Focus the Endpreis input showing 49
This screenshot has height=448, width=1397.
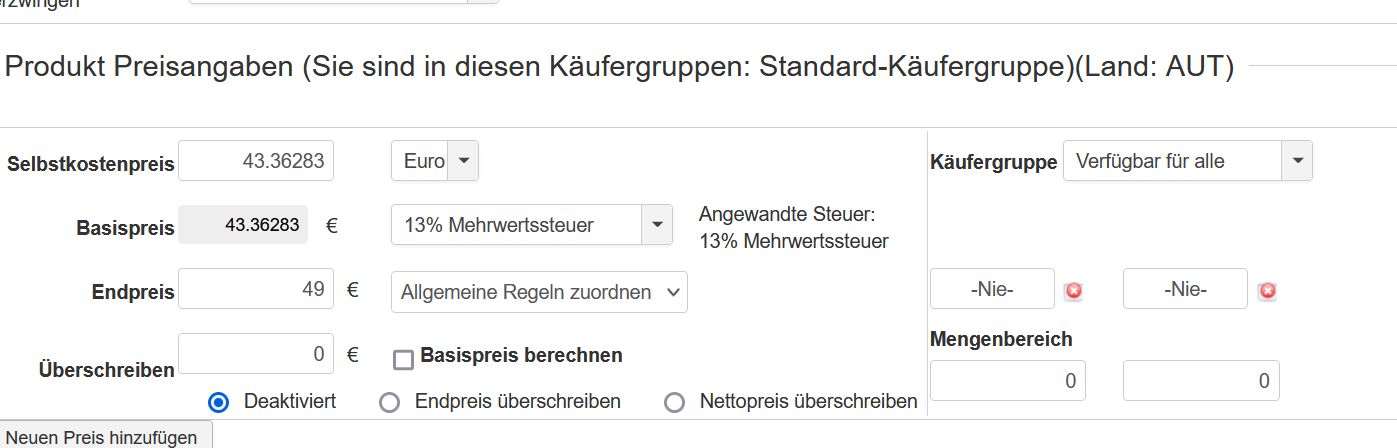coord(256,290)
